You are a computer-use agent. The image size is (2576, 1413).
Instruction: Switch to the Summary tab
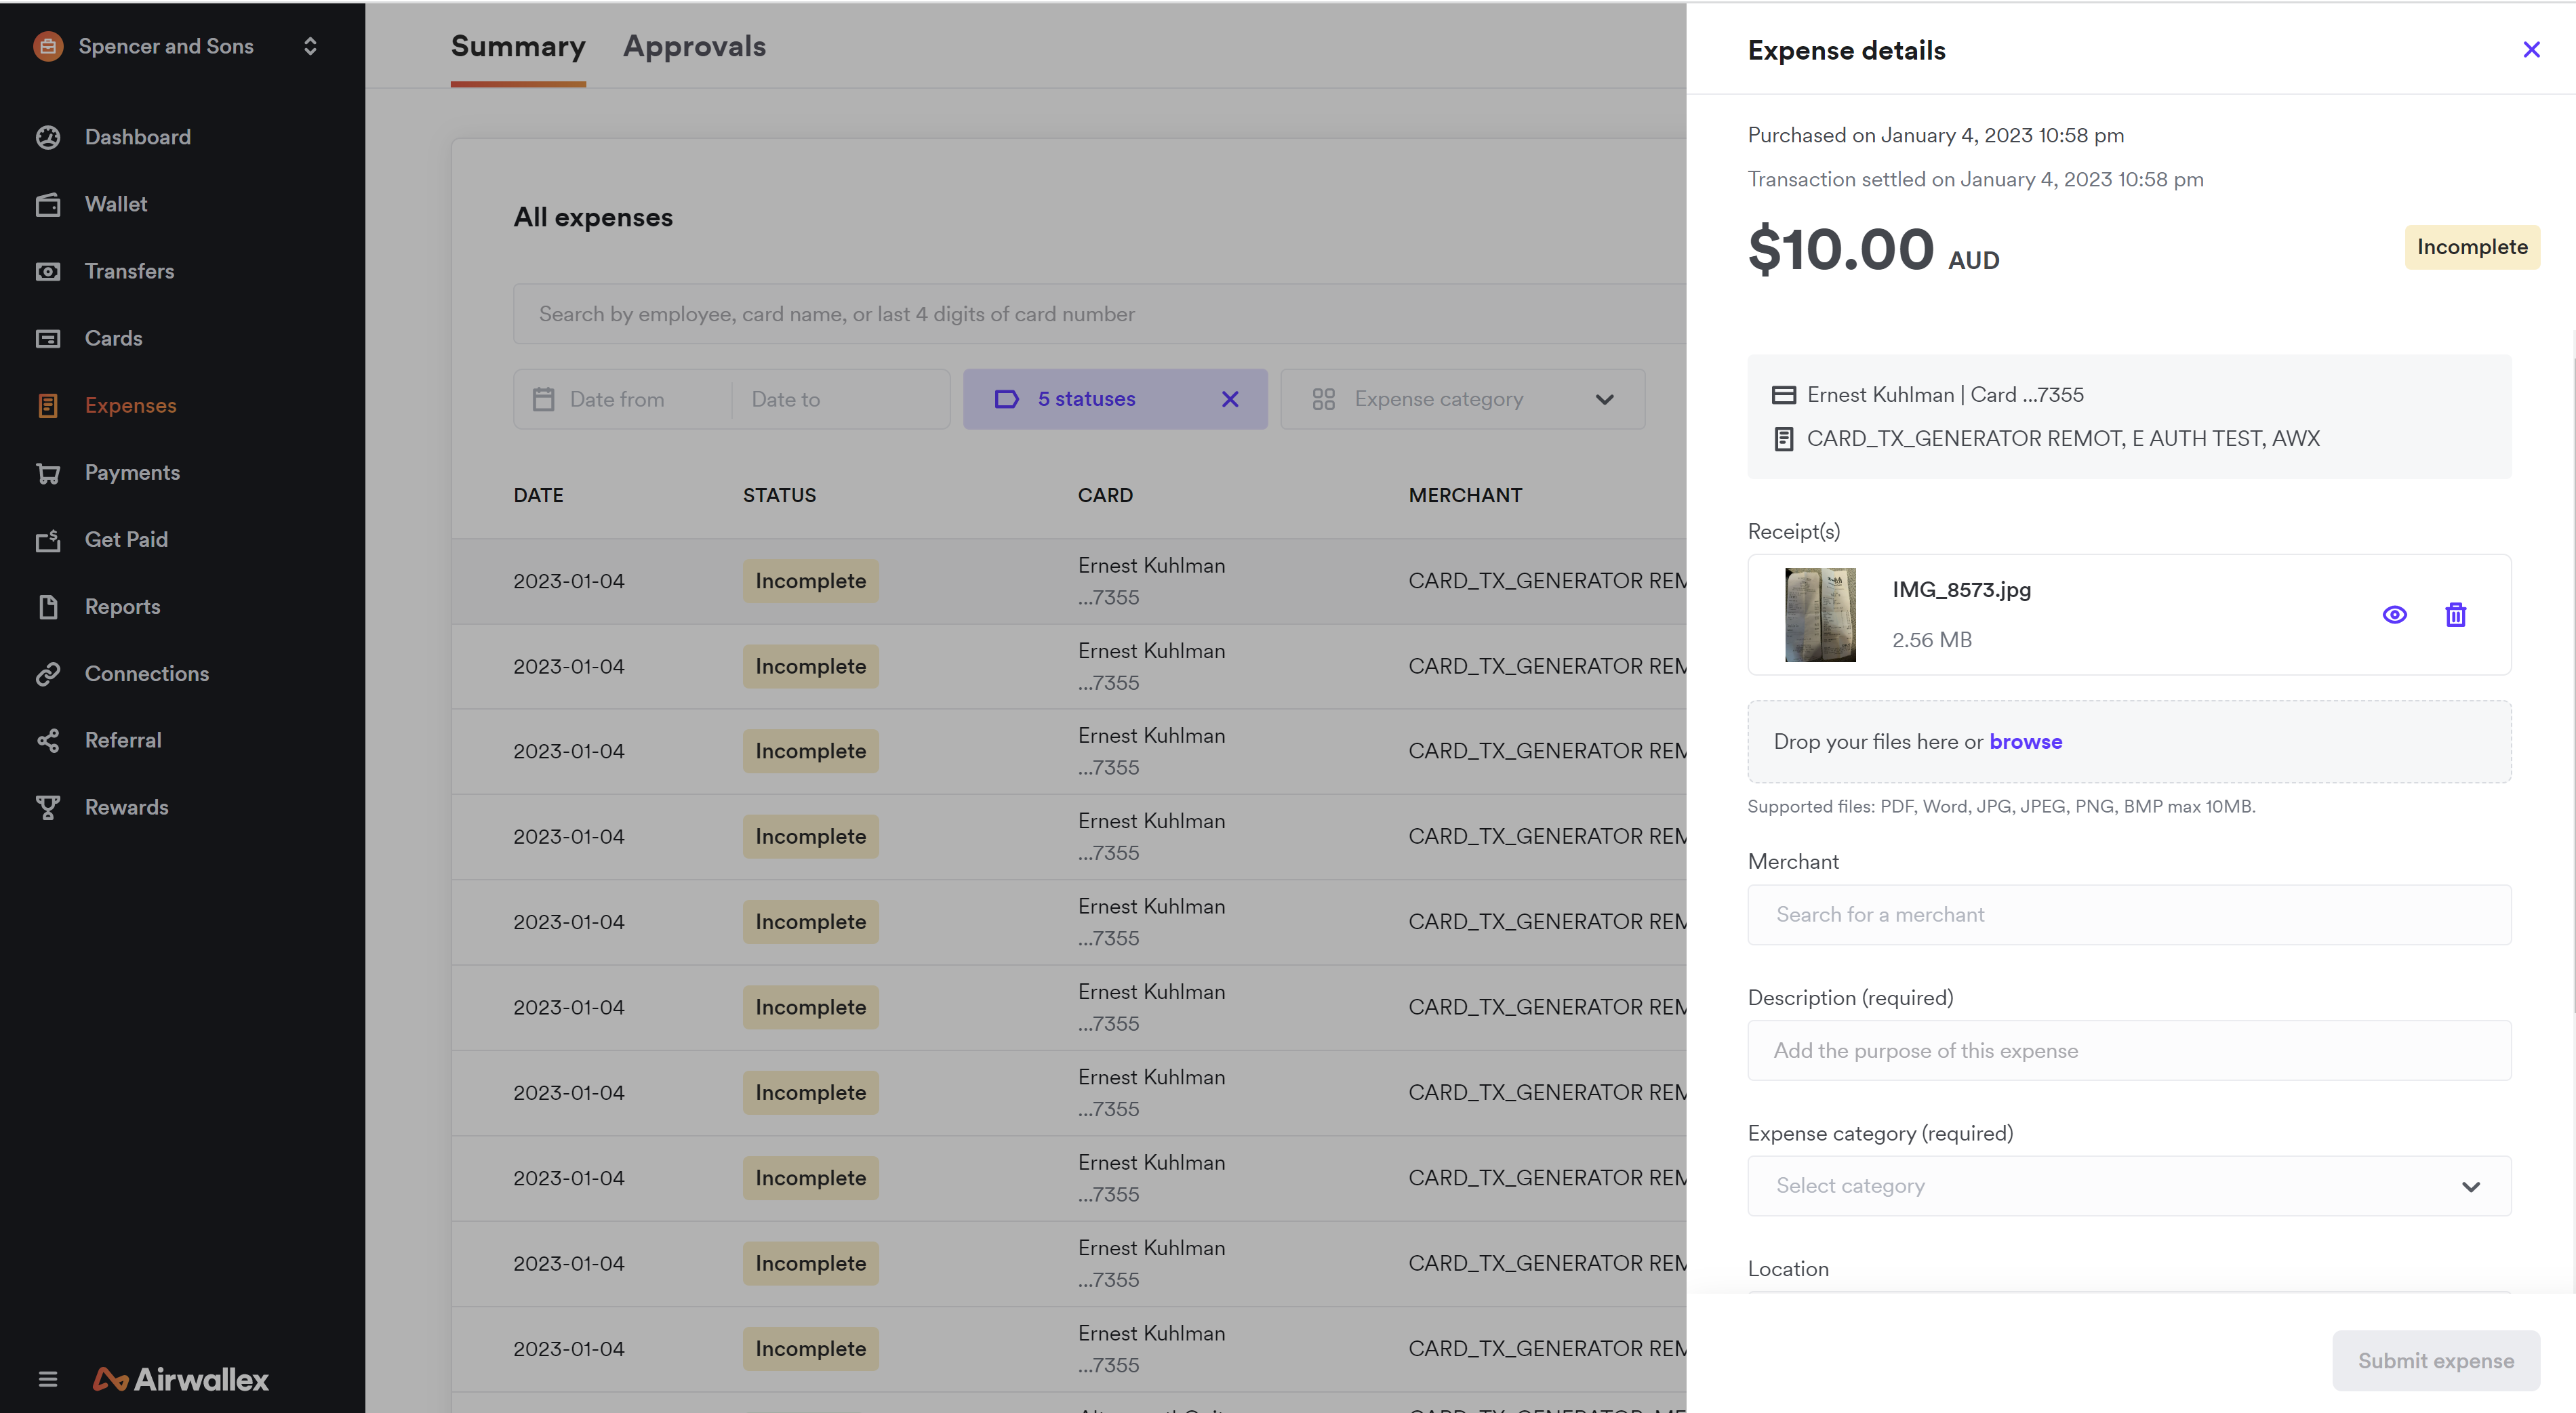[518, 47]
